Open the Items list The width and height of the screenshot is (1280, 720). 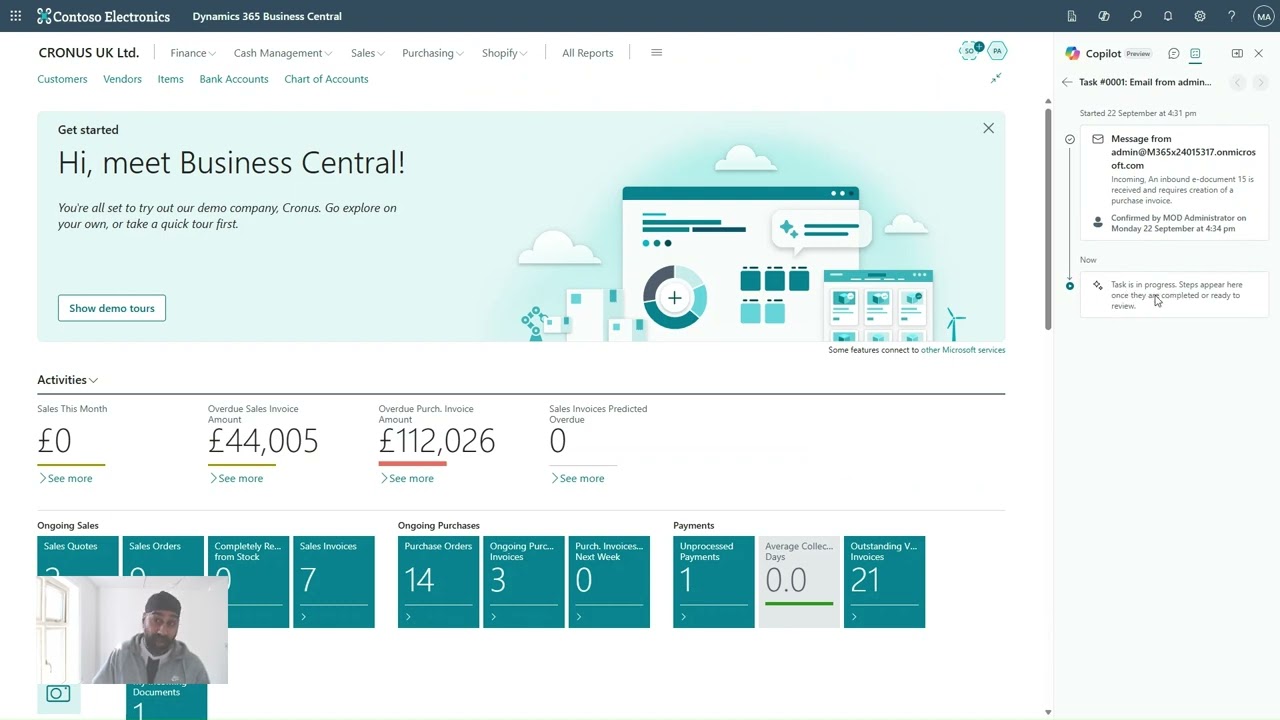(170, 79)
